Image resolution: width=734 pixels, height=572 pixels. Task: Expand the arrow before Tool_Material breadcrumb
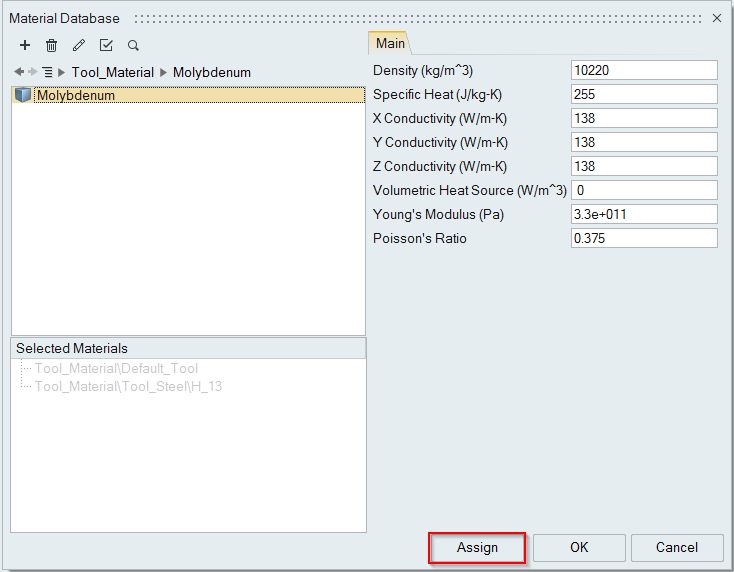click(62, 72)
